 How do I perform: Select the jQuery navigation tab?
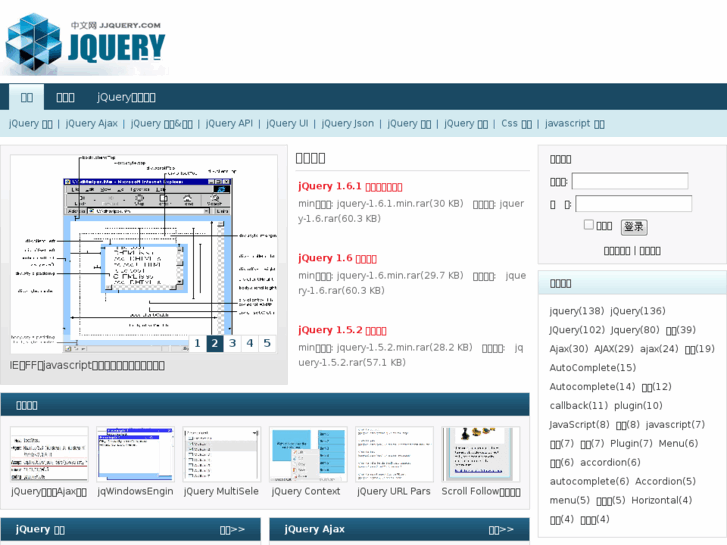126,97
